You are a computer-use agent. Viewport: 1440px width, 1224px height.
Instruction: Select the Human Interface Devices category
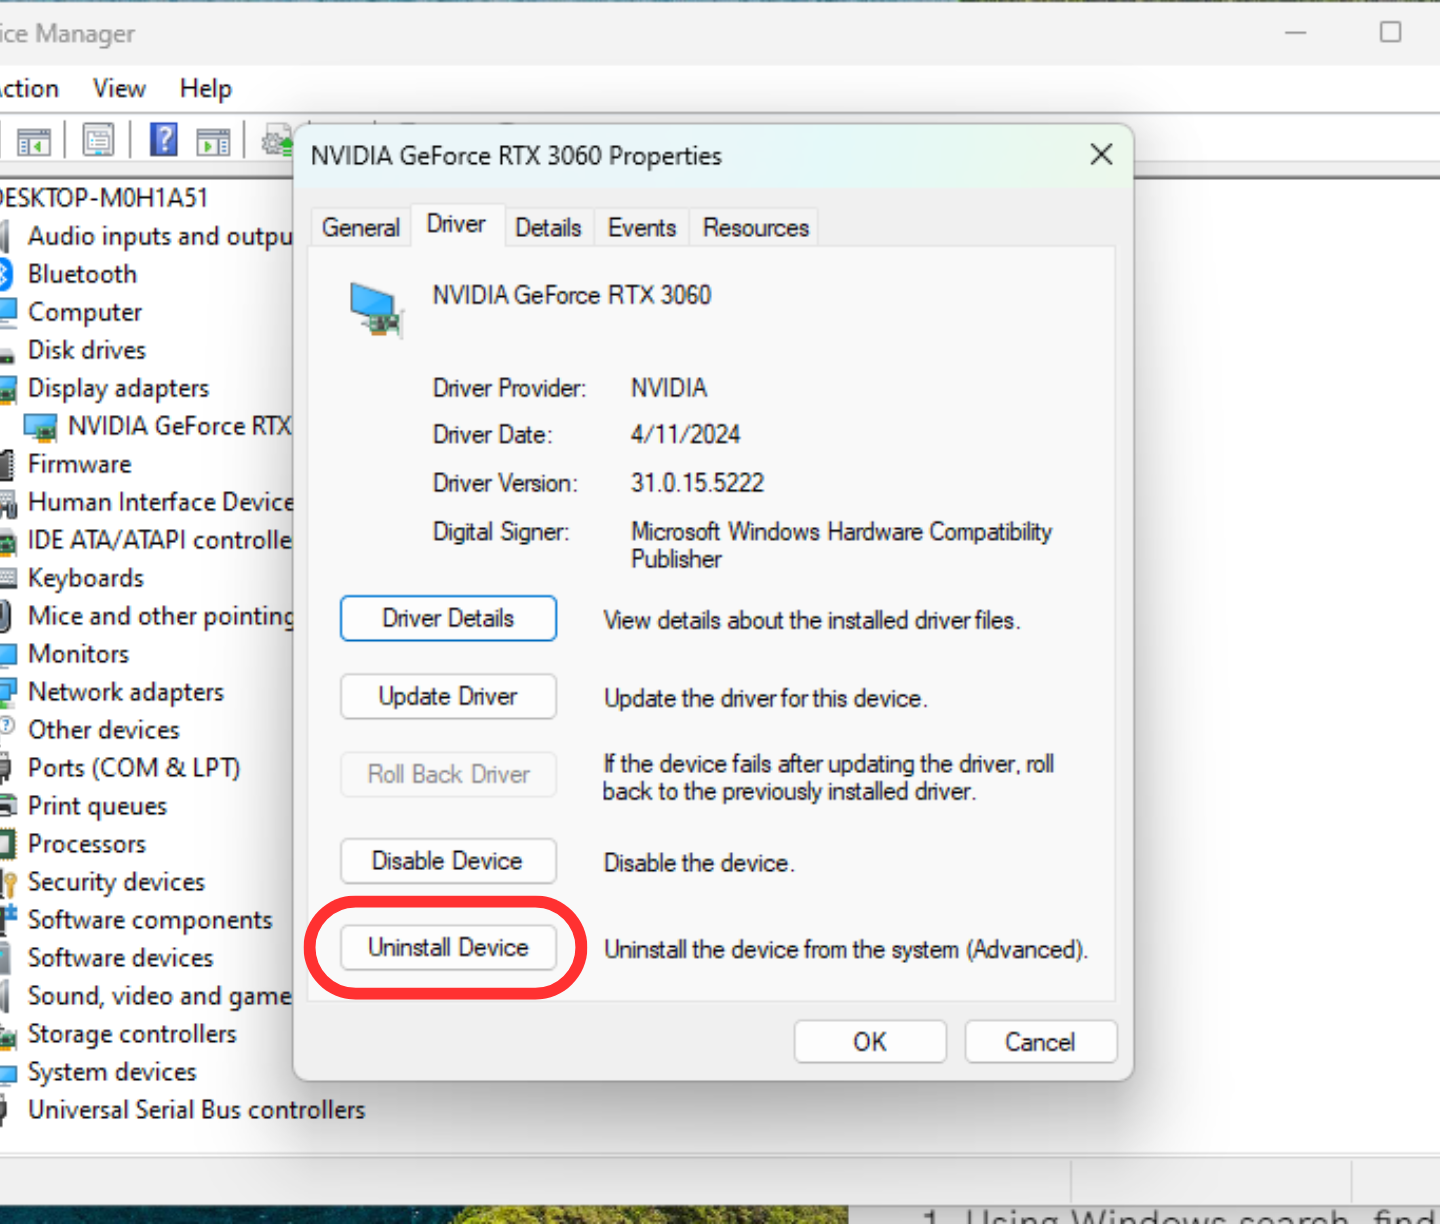pos(160,502)
